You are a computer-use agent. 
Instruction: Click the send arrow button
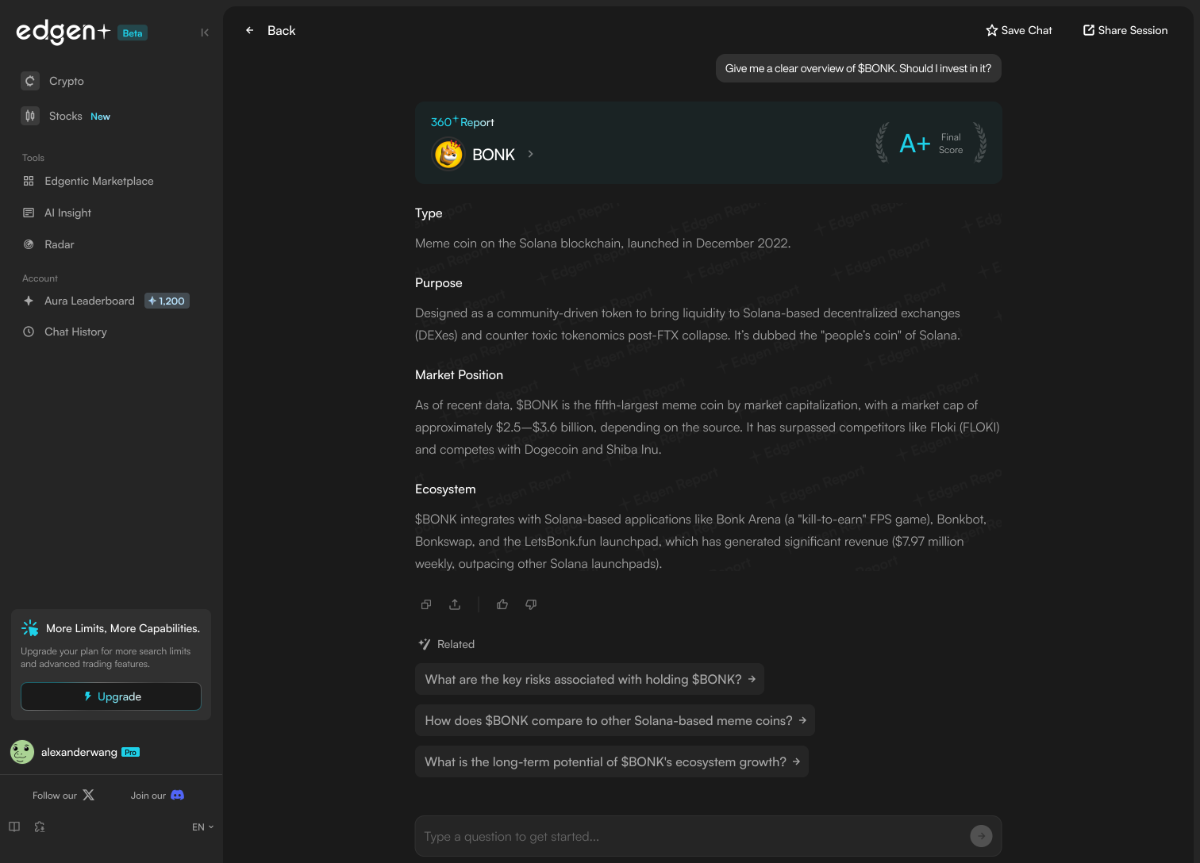[981, 836]
